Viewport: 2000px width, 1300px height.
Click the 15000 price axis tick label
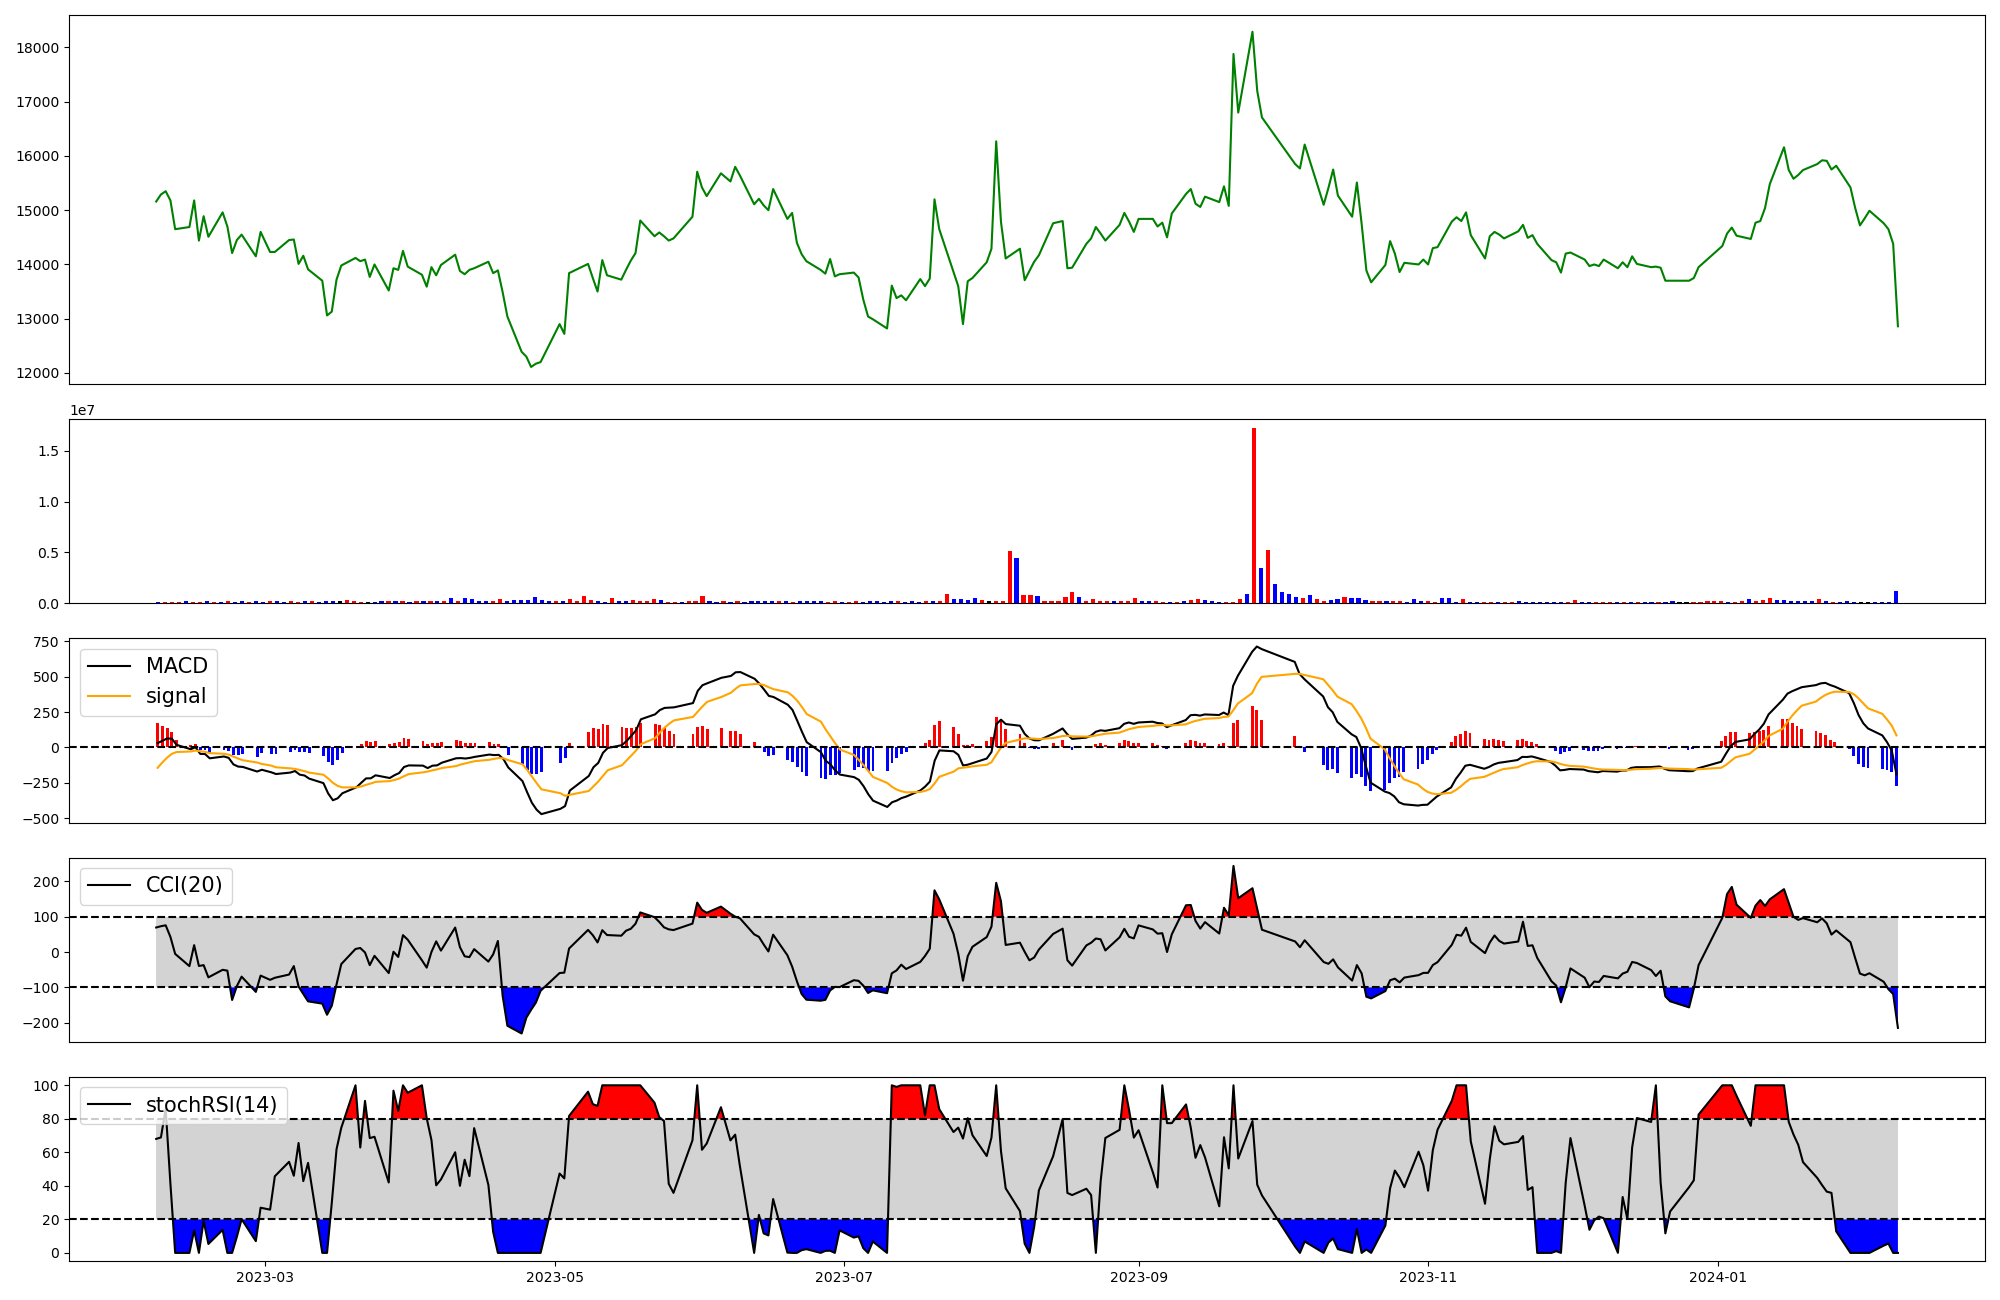pyautogui.click(x=37, y=211)
